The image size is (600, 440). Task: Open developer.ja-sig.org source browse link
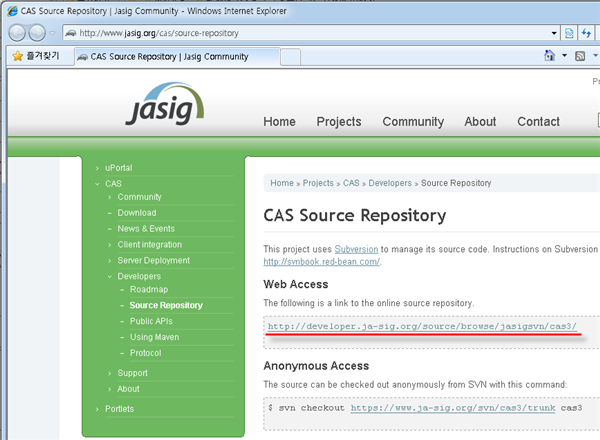(422, 326)
